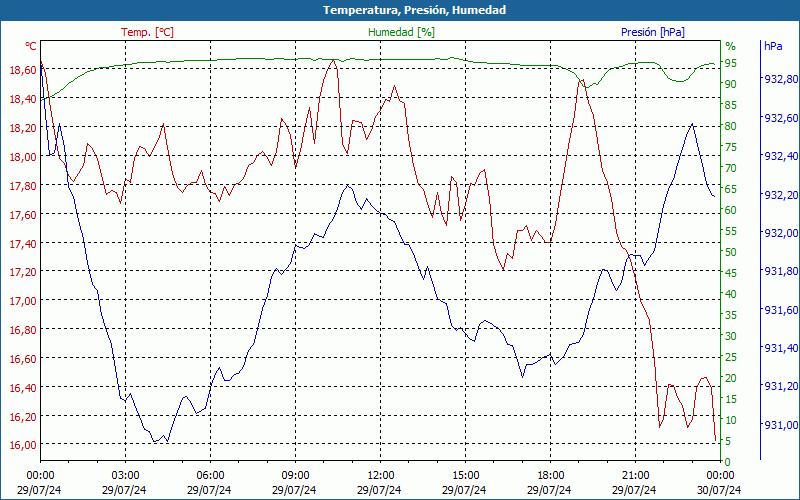Click humidity axis value 55
Viewport: 800px width, 500px height.
[731, 231]
